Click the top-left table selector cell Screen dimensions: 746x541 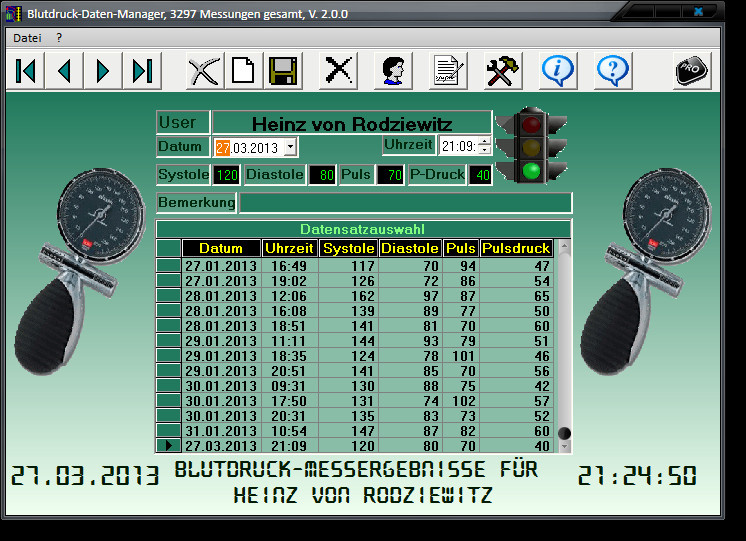click(x=168, y=248)
